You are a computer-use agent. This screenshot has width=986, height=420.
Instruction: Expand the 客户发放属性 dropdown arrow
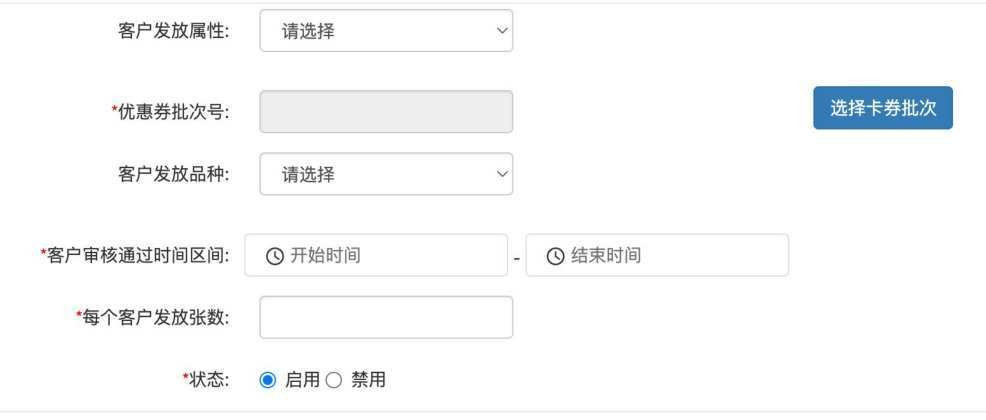pyautogui.click(x=502, y=30)
